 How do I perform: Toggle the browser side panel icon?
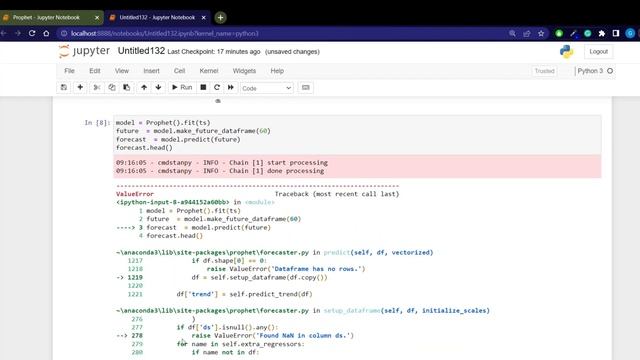click(616, 33)
